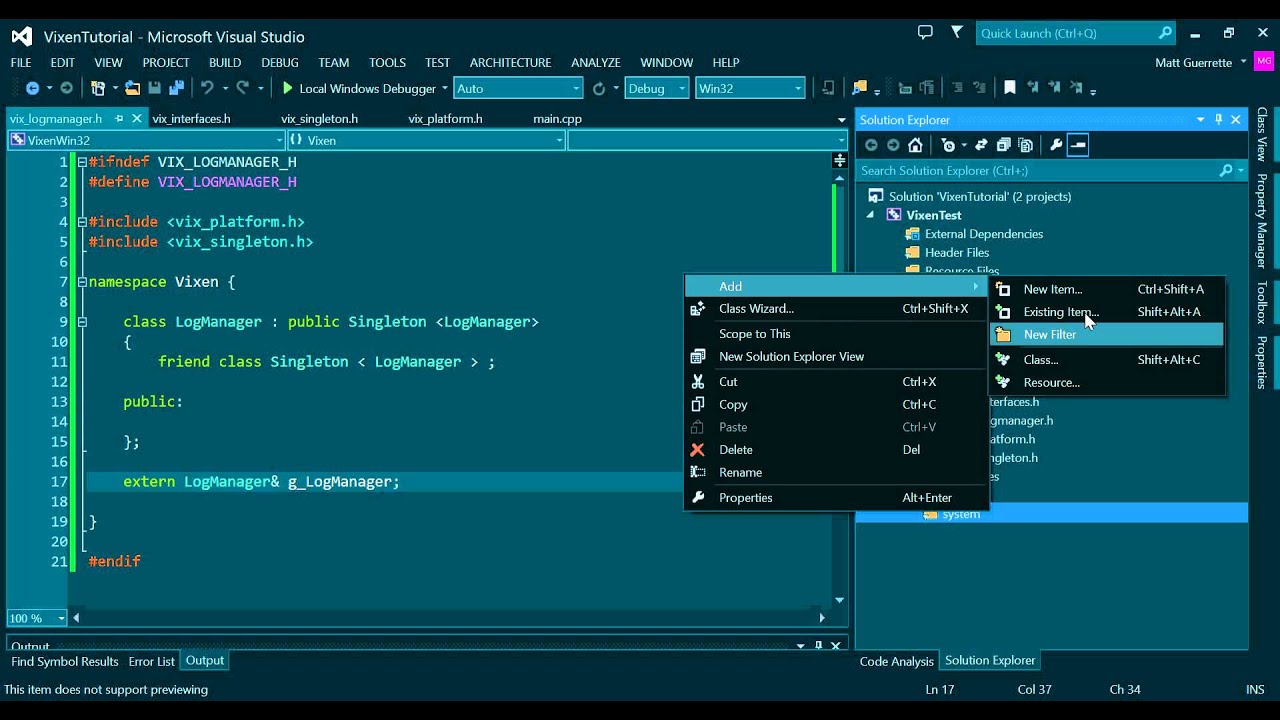The image size is (1280, 720).
Task: Click Solution Explorer Properties wrench icon
Action: tap(1056, 145)
